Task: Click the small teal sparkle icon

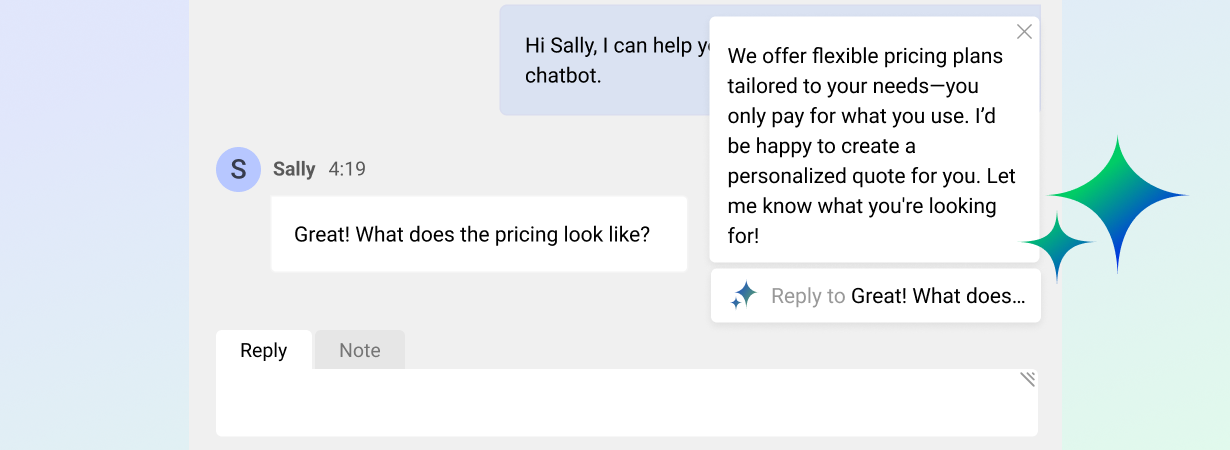Action: click(1057, 246)
